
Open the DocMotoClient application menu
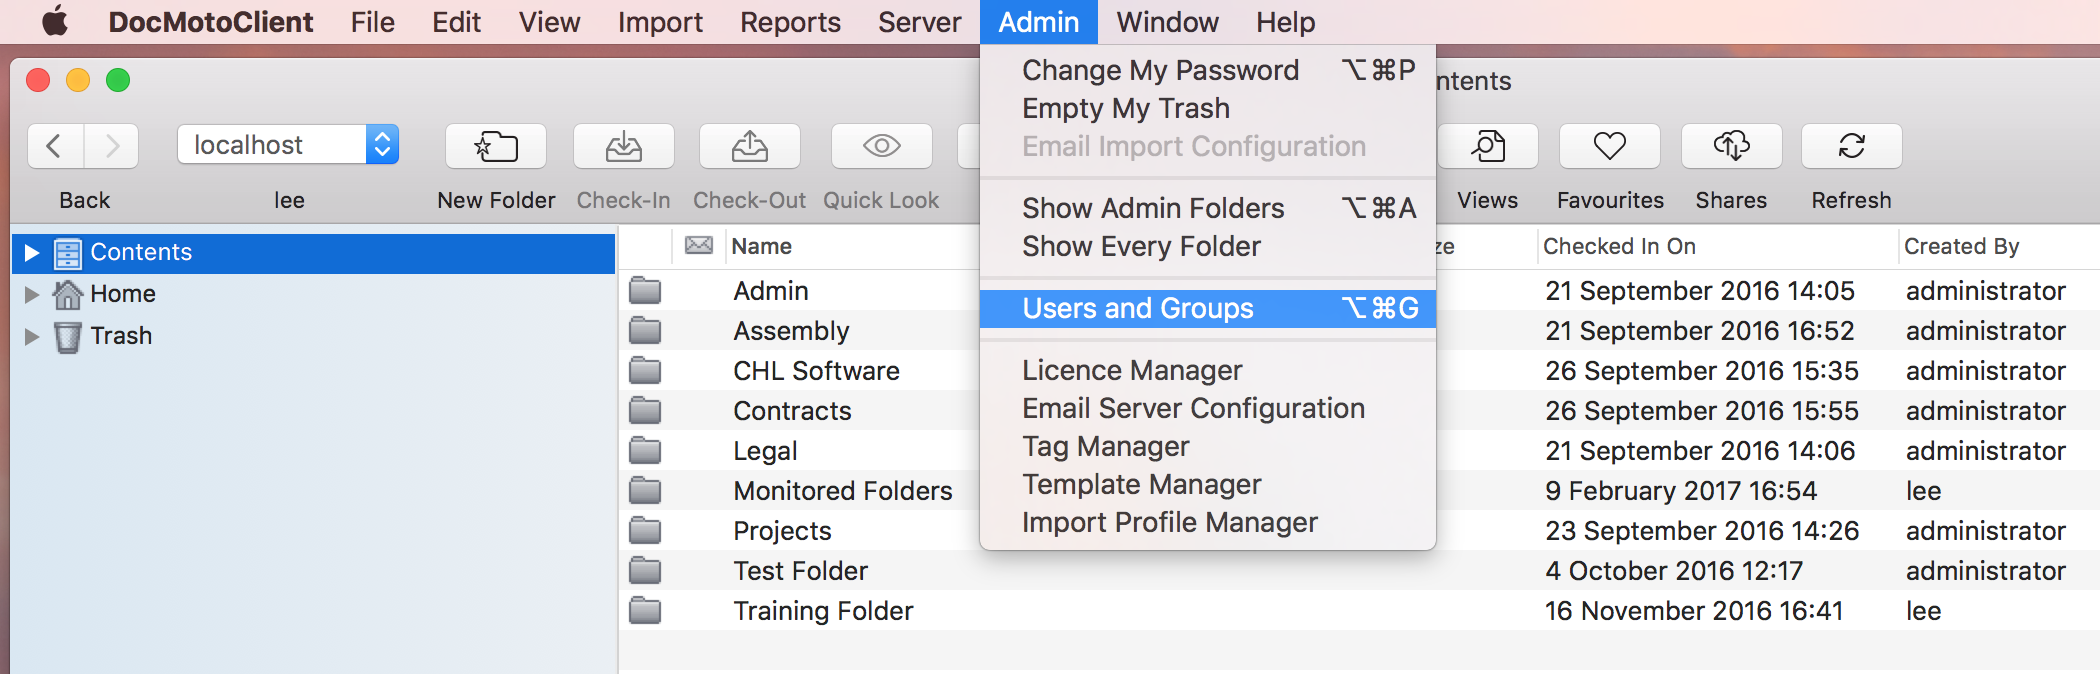(210, 22)
